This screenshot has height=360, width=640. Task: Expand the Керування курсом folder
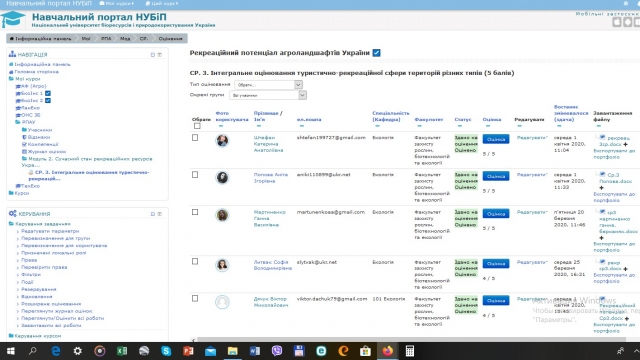coord(11,336)
